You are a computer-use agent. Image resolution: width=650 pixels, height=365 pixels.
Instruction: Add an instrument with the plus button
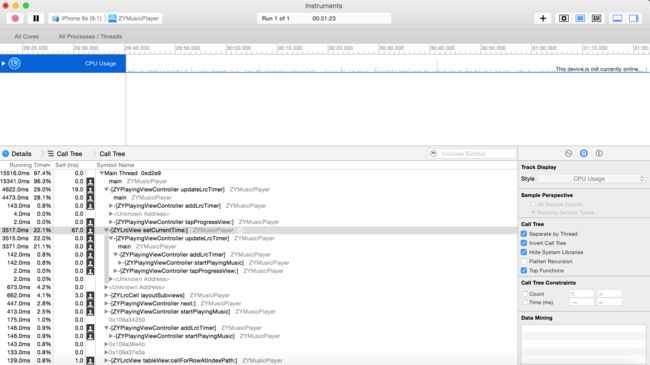point(543,18)
